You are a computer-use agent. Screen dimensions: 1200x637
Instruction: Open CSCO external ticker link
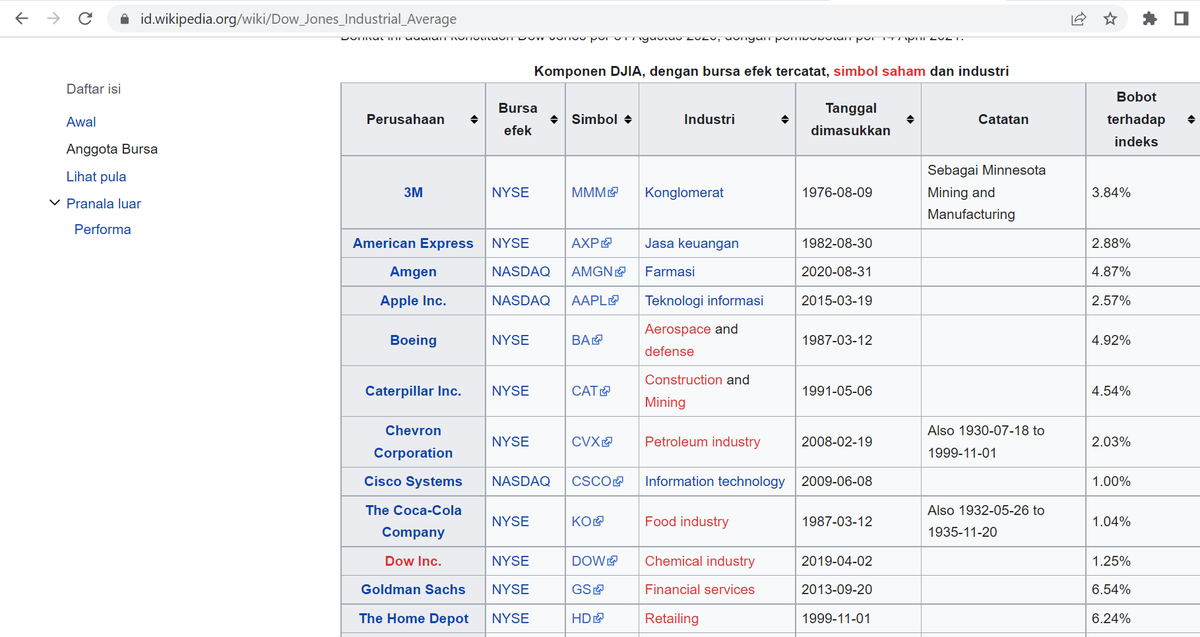[597, 482]
